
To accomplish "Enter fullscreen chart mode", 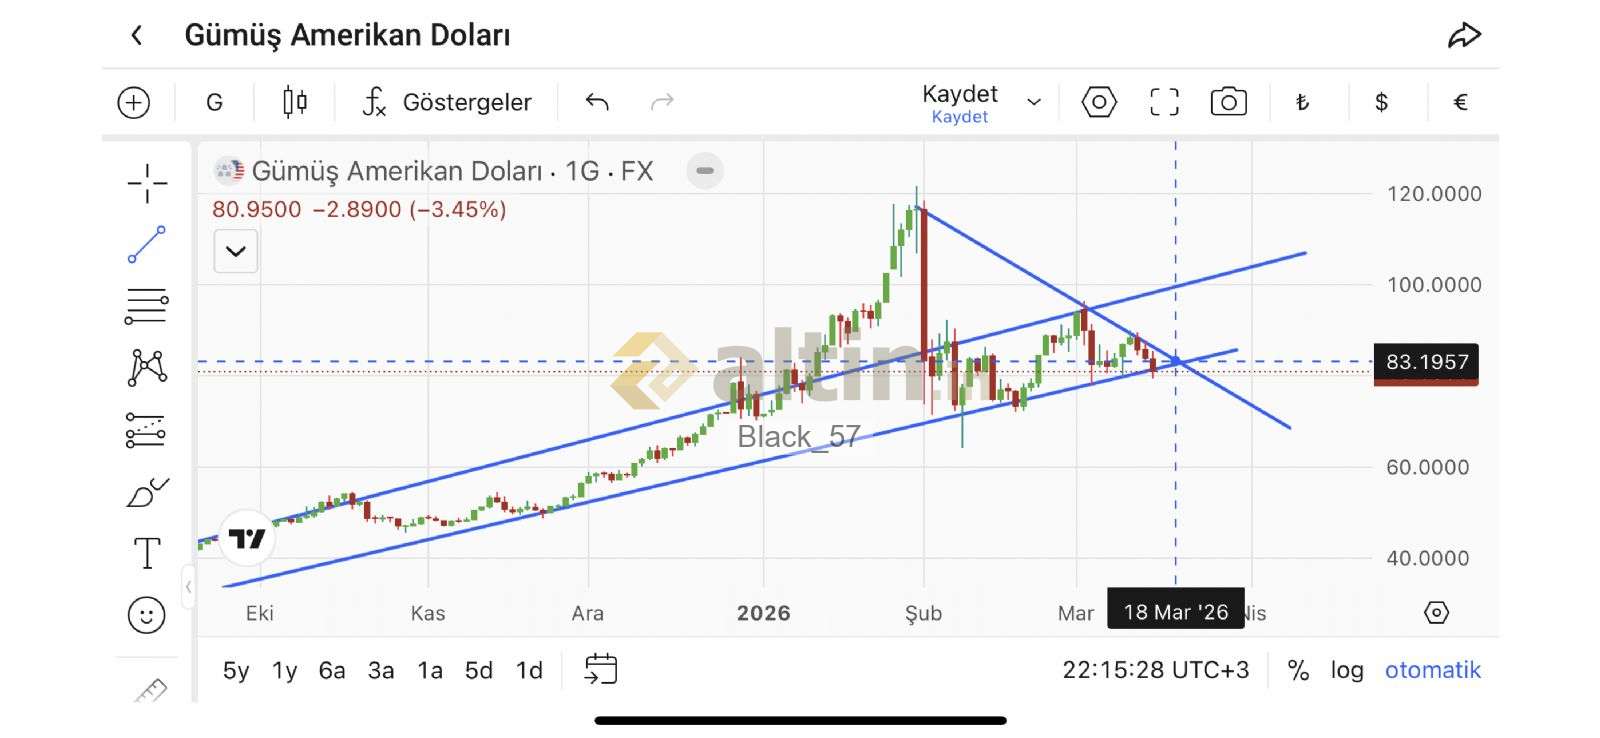I will click(1164, 102).
